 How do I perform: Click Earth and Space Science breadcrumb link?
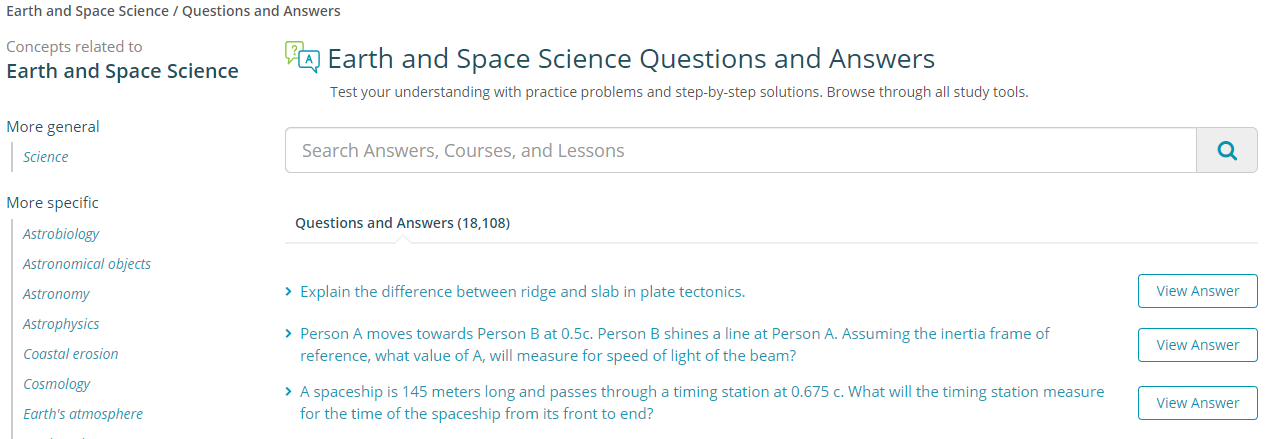[89, 11]
